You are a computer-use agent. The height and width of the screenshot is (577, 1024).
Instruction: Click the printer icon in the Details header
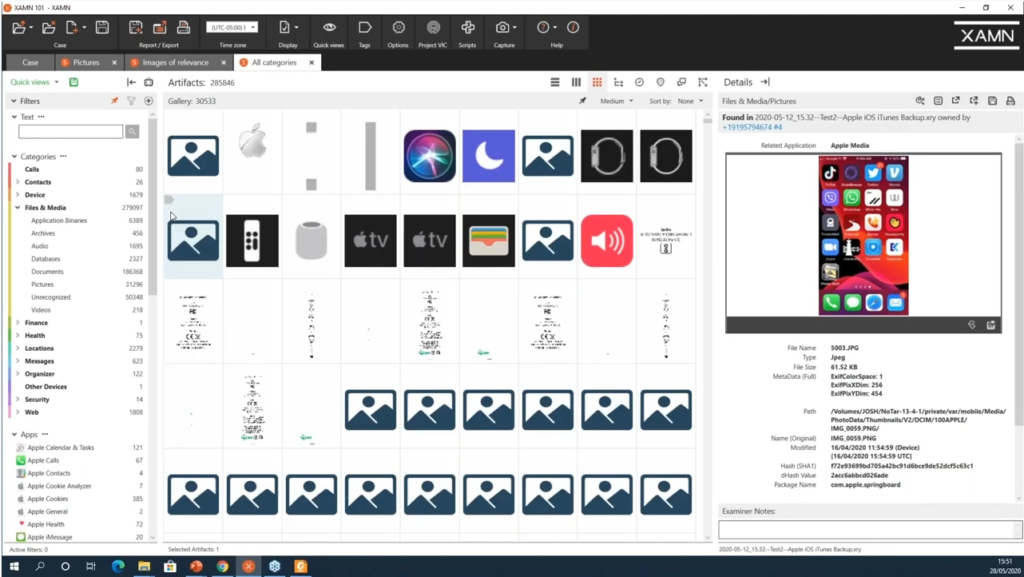pos(1010,101)
